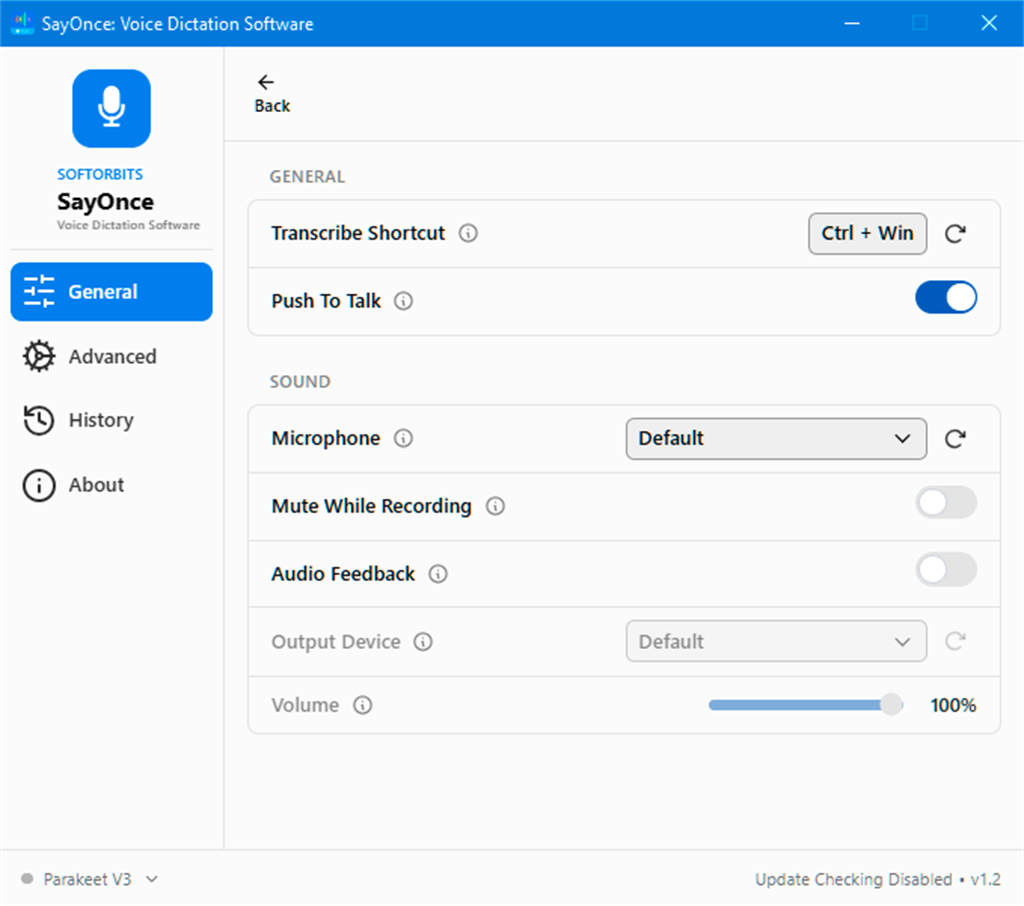This screenshot has height=906, width=1024.
Task: Open info tooltip for Transcribe Shortcut
Action: pos(468,233)
